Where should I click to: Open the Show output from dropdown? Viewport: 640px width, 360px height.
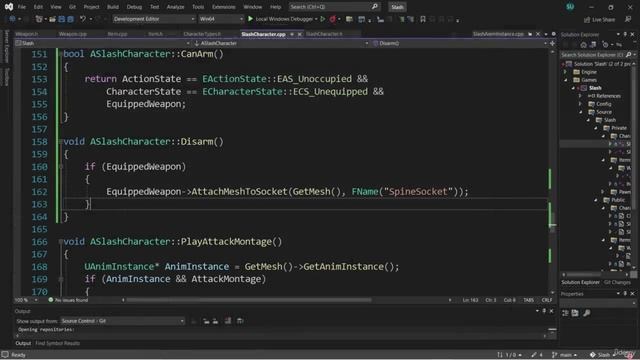point(122,321)
